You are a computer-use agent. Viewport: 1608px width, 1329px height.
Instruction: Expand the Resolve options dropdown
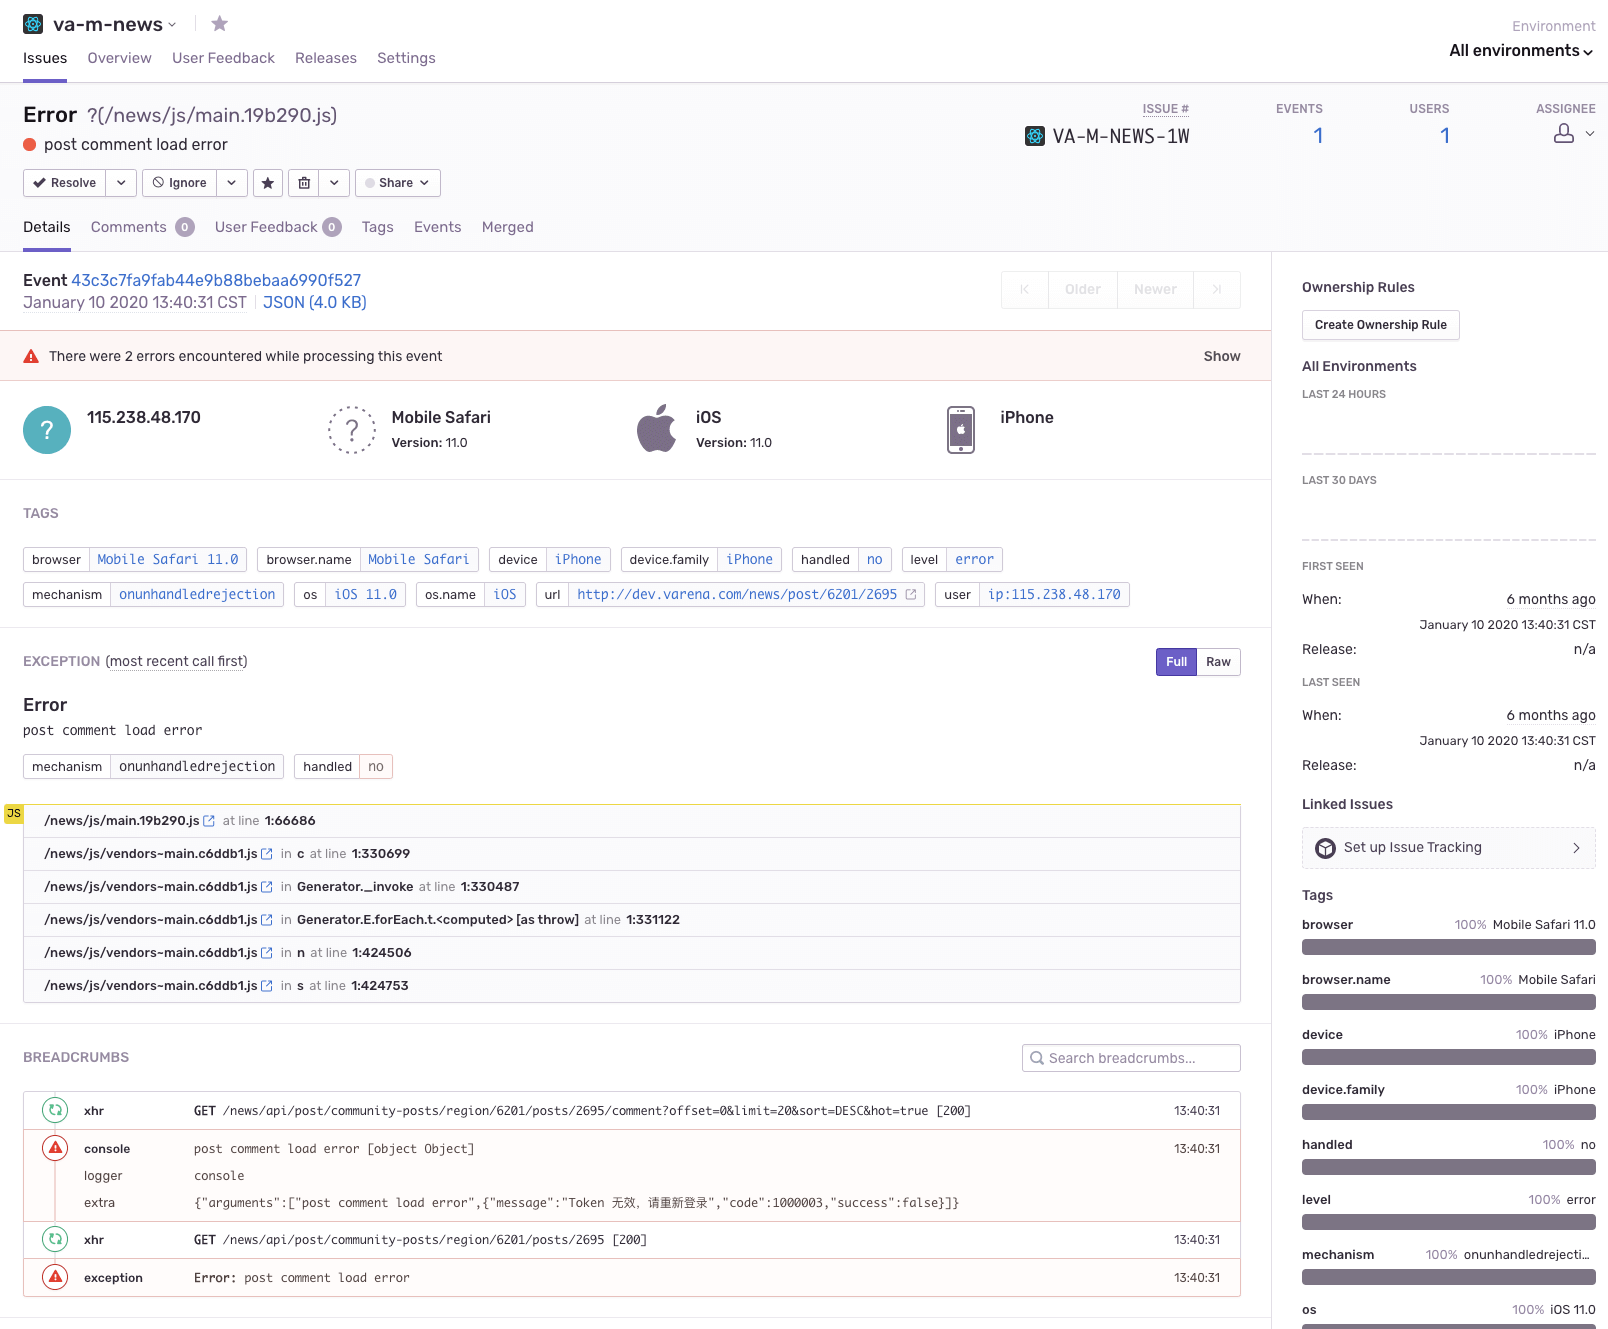tap(121, 183)
